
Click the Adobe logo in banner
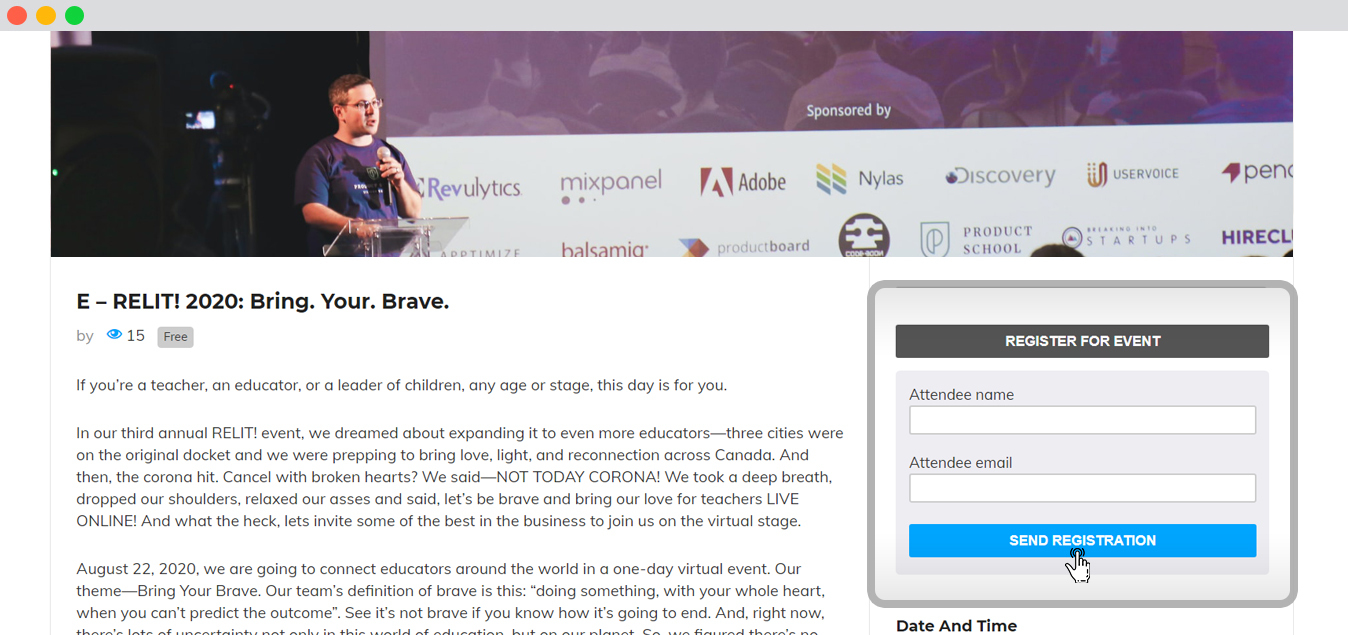click(x=743, y=181)
